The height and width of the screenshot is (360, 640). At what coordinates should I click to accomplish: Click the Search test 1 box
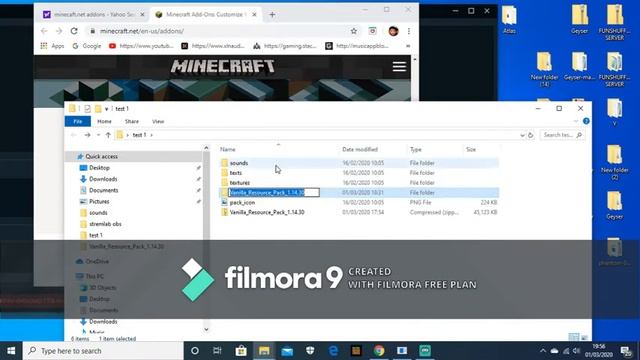click(562, 135)
